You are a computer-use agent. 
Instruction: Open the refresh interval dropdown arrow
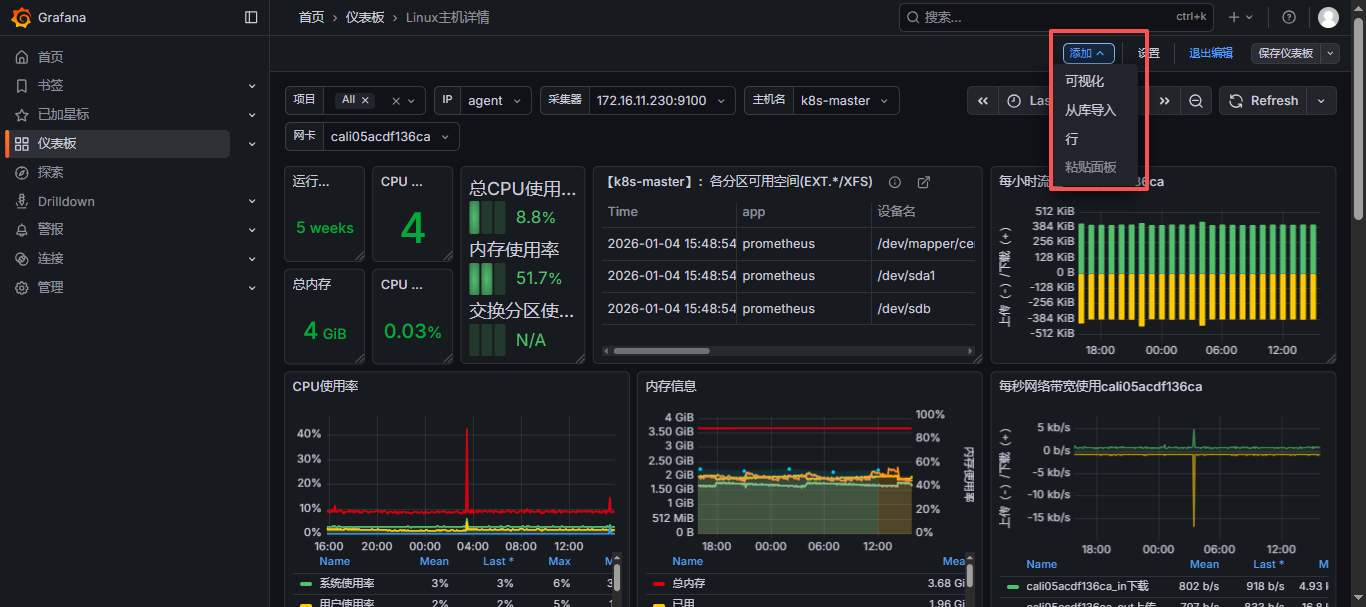pos(1322,100)
